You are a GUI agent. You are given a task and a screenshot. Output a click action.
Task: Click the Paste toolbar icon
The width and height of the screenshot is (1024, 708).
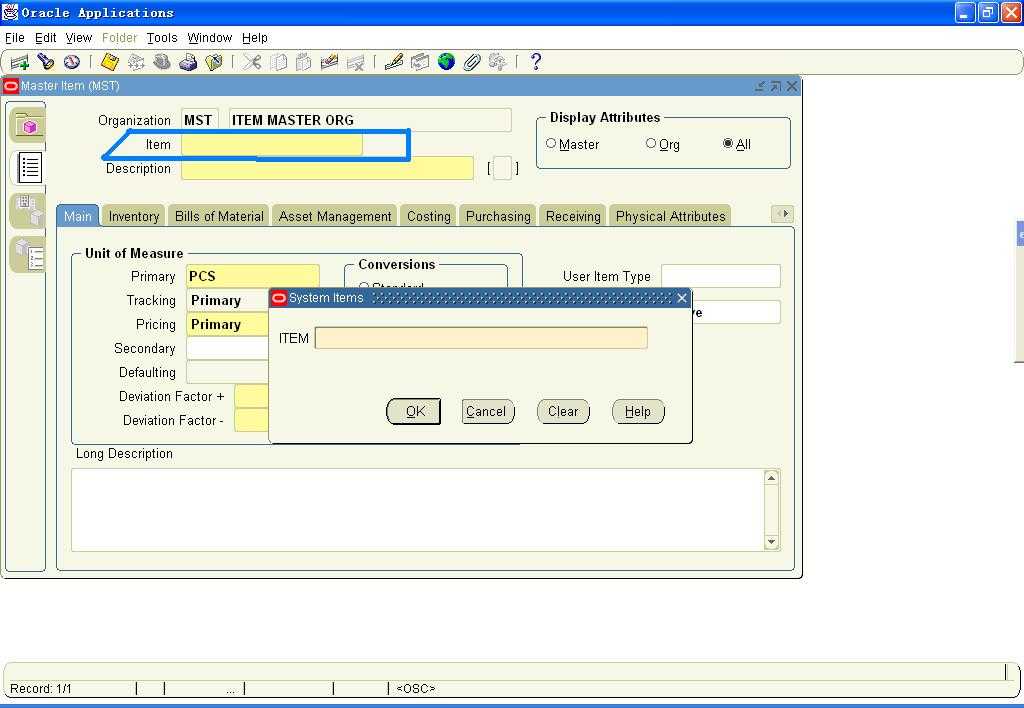point(303,62)
